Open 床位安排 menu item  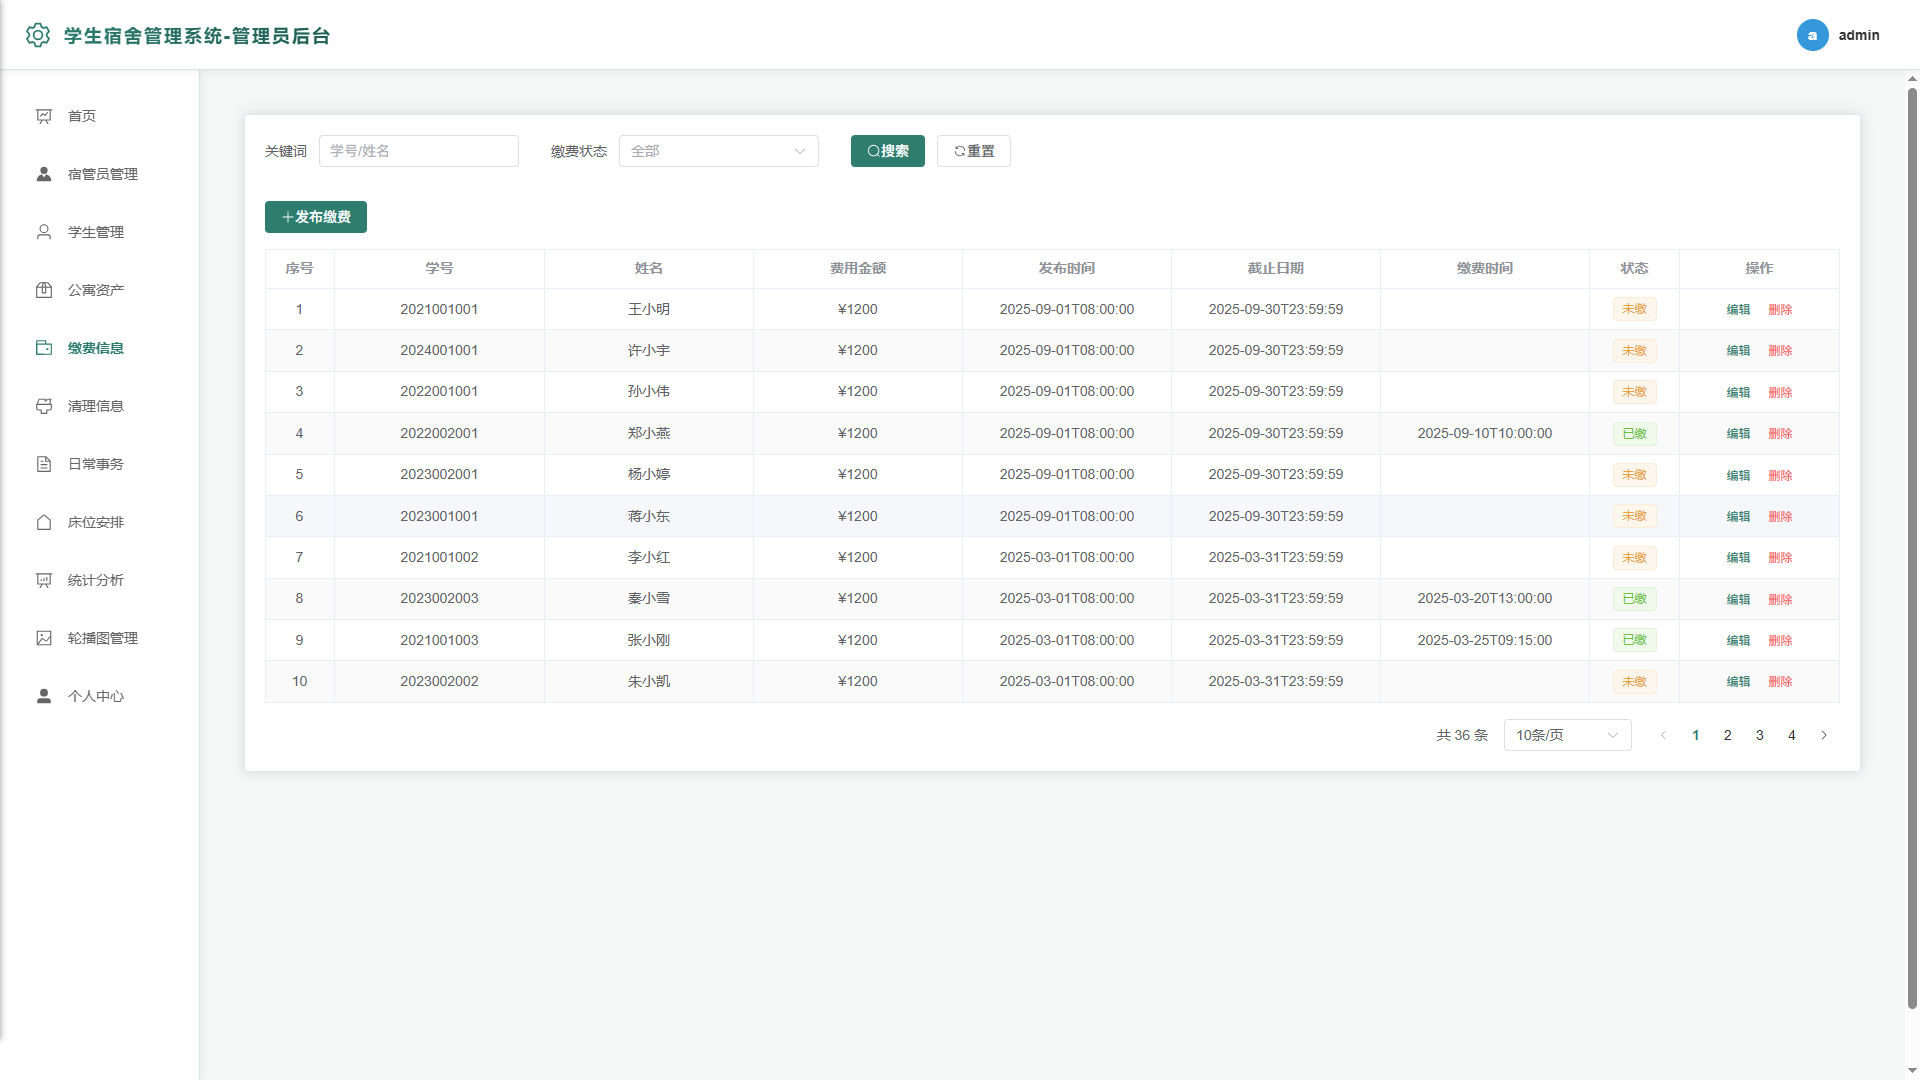[100, 522]
